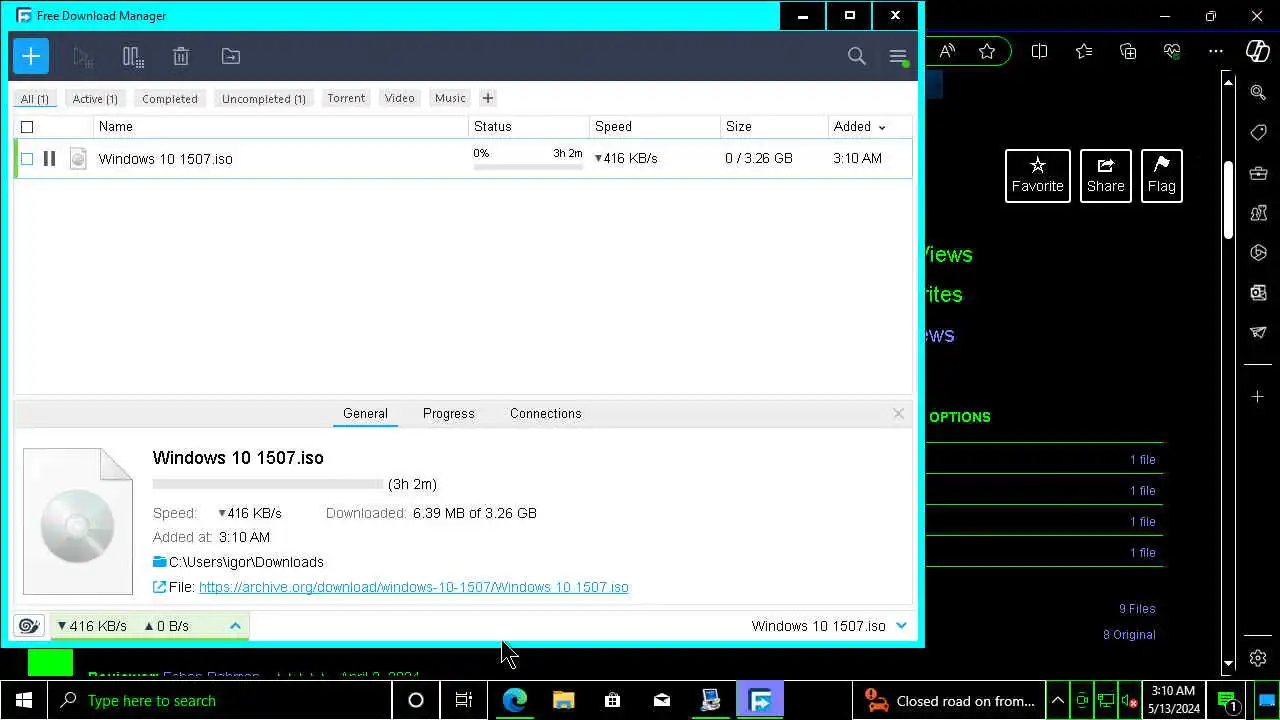The height and width of the screenshot is (720, 1280).
Task: Click the Edge page vertical scrollbar
Action: (1229, 200)
